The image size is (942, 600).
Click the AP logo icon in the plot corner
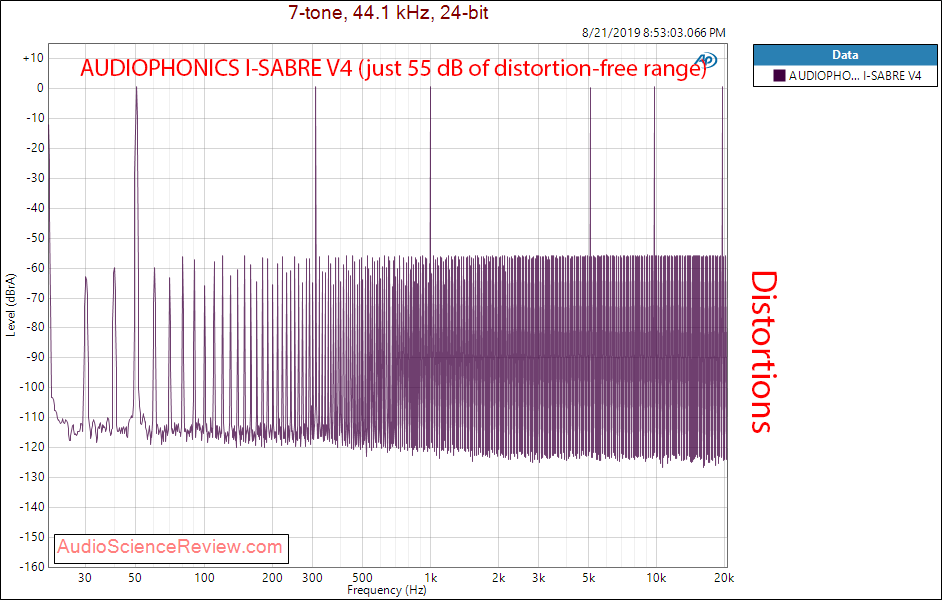pyautogui.click(x=707, y=59)
